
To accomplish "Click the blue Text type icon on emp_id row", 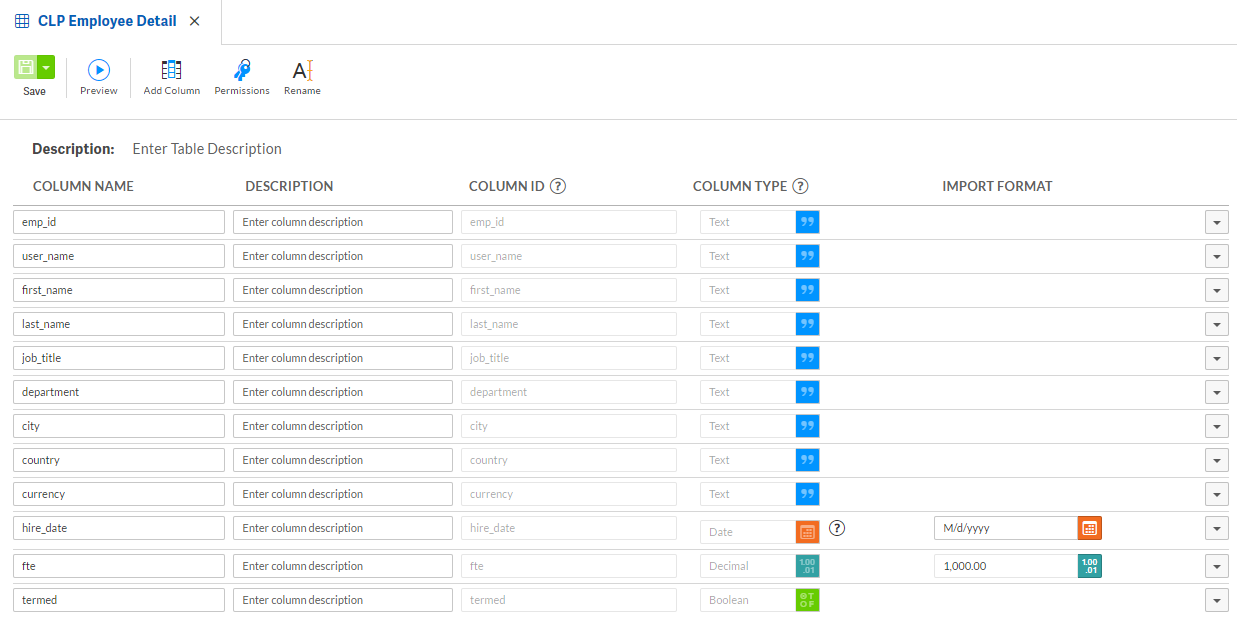I will pos(807,221).
